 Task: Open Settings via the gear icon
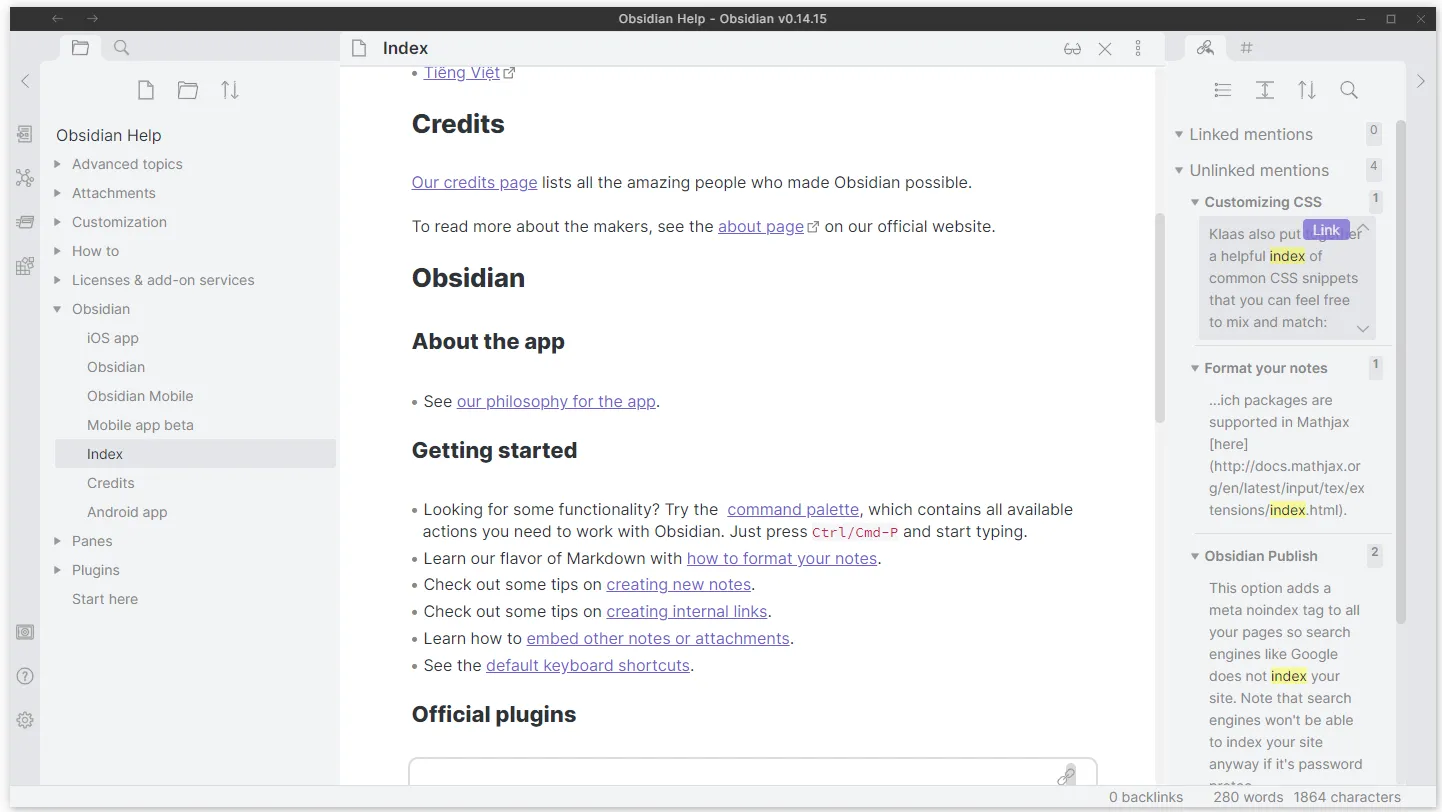tap(25, 720)
